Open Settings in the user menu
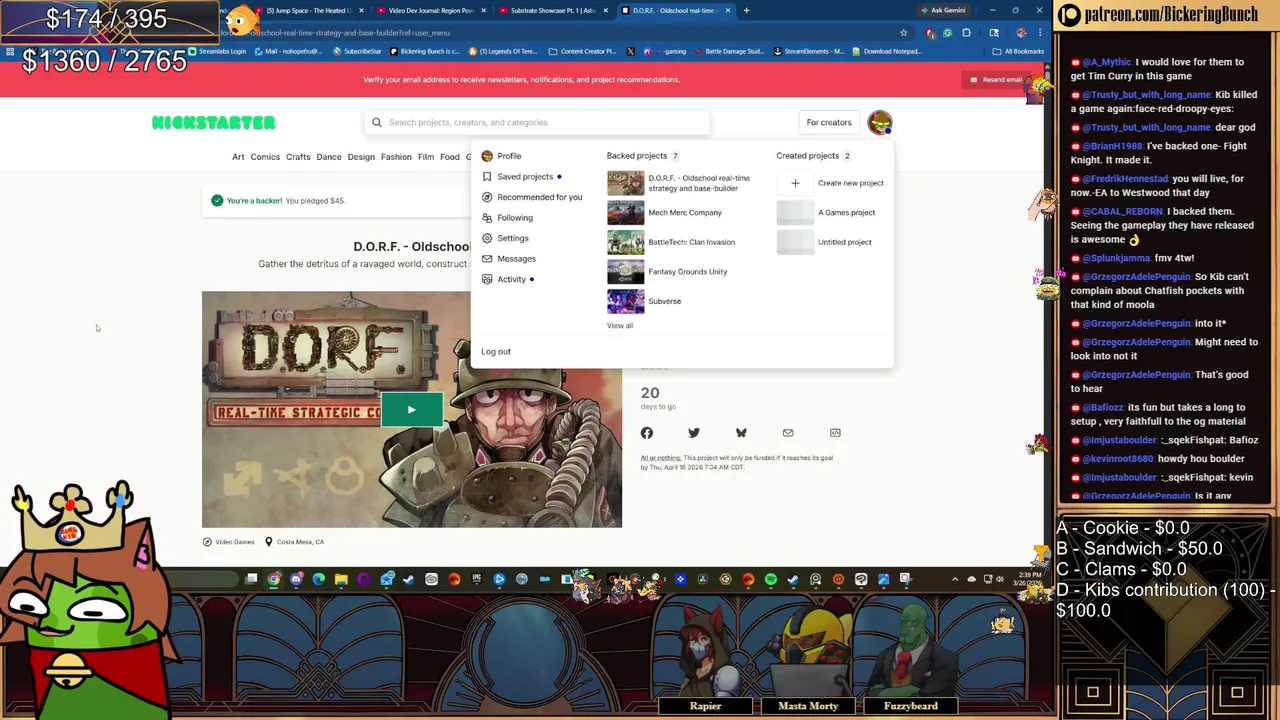Screen dimensions: 1280x720 point(512,238)
